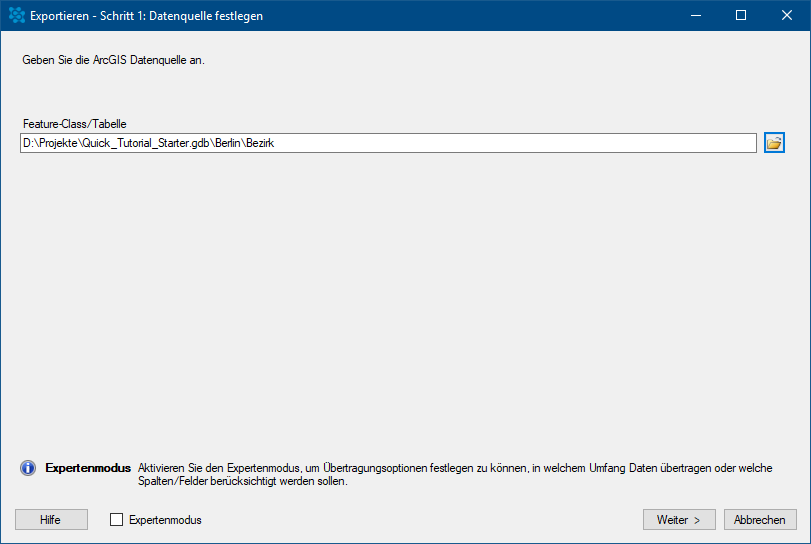Image resolution: width=811 pixels, height=544 pixels.
Task: Click the bold Expertenmodus heading text
Action: coord(88,468)
